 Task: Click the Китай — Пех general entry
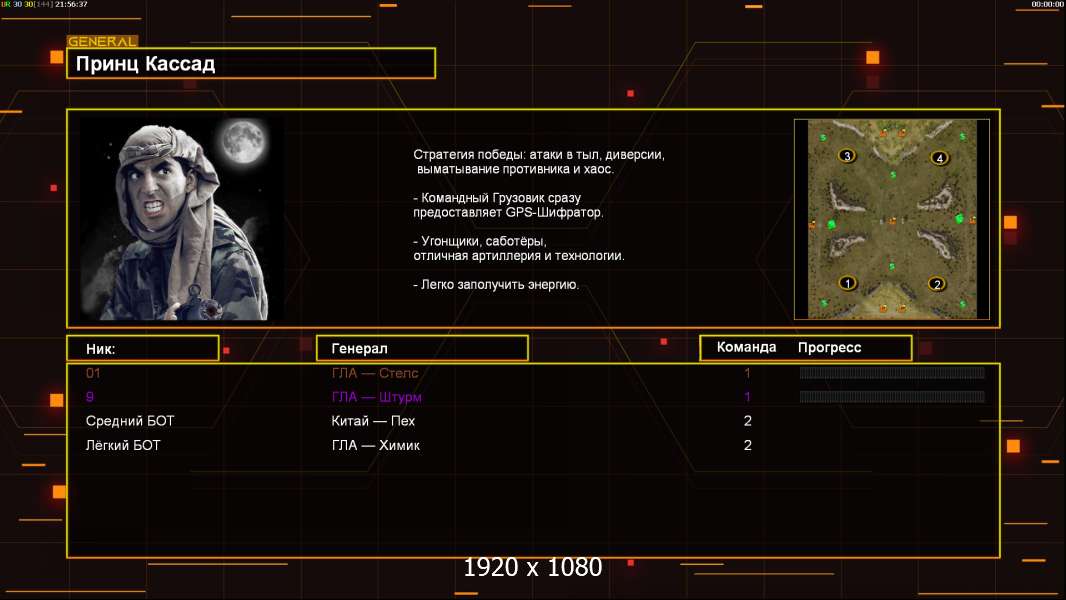pyautogui.click(x=373, y=421)
